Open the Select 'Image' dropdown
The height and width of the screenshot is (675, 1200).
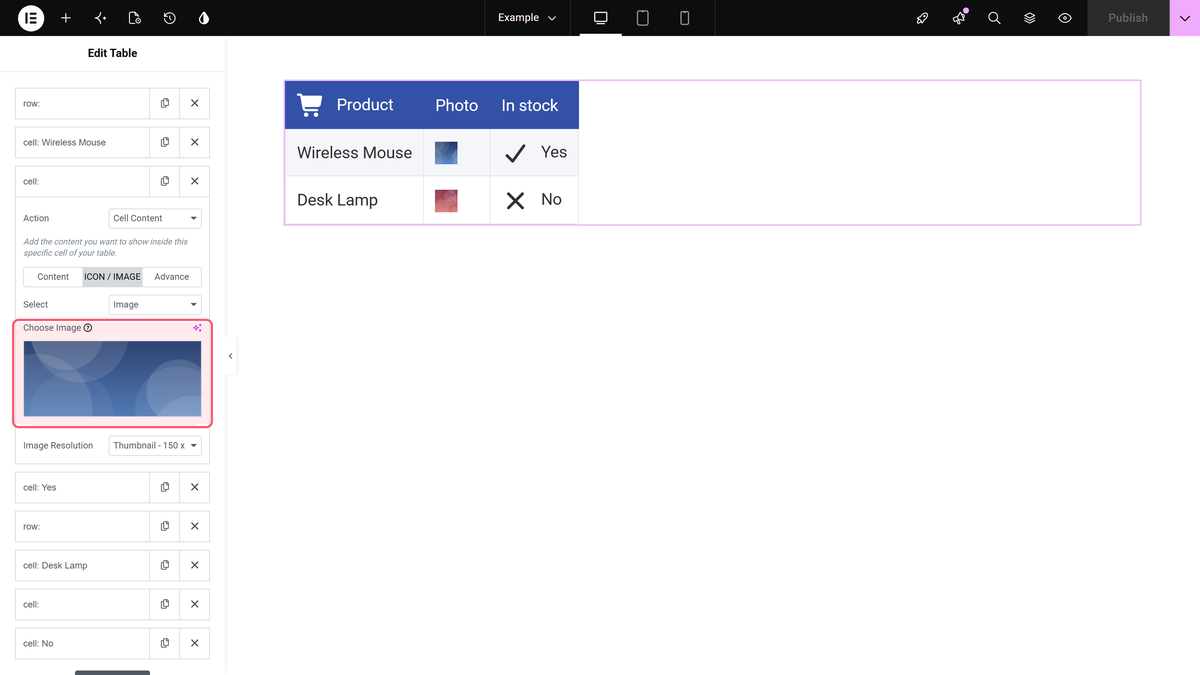click(155, 304)
